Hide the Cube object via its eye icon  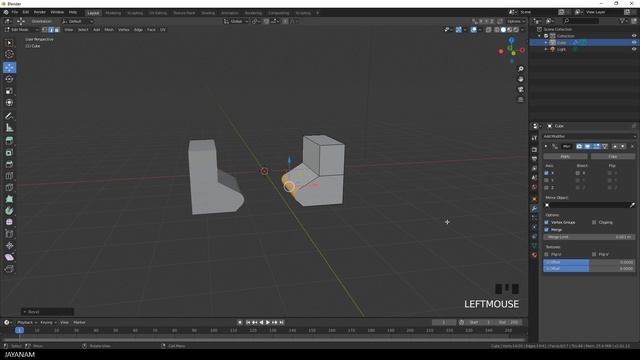(x=634, y=42)
